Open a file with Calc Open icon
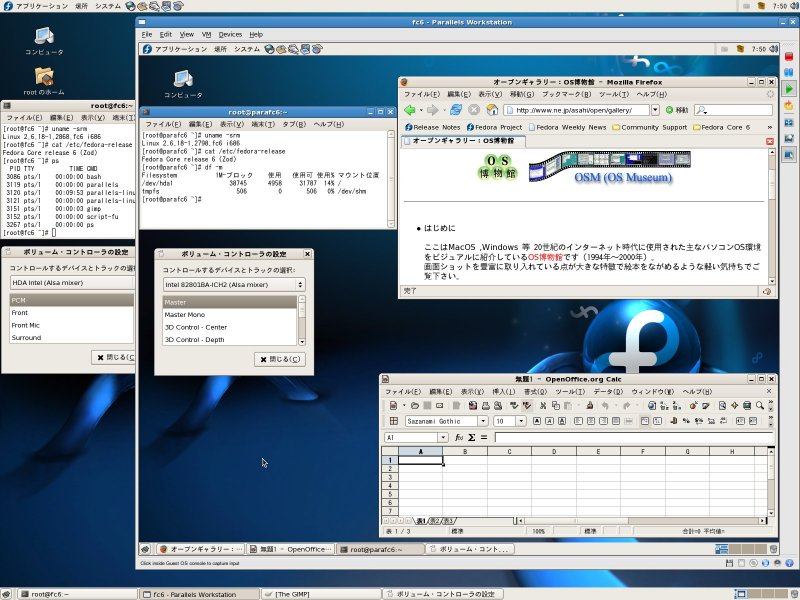 click(415, 406)
